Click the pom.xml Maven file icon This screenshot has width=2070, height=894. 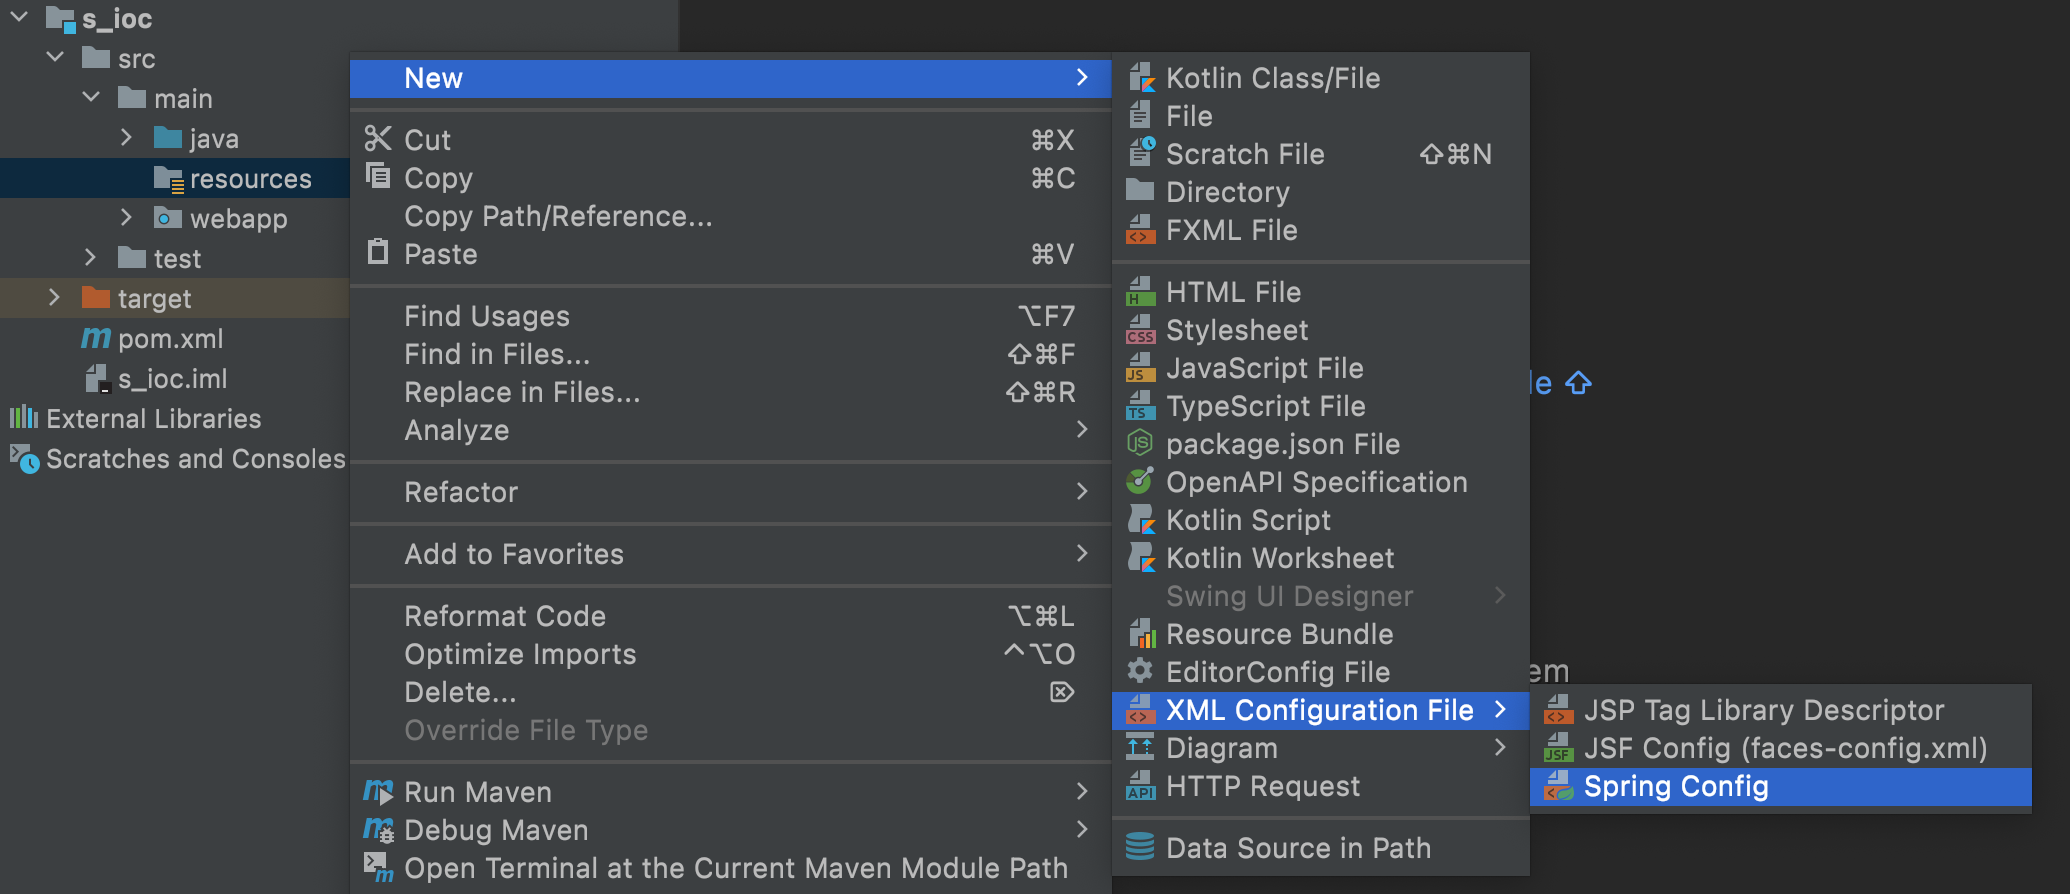96,339
